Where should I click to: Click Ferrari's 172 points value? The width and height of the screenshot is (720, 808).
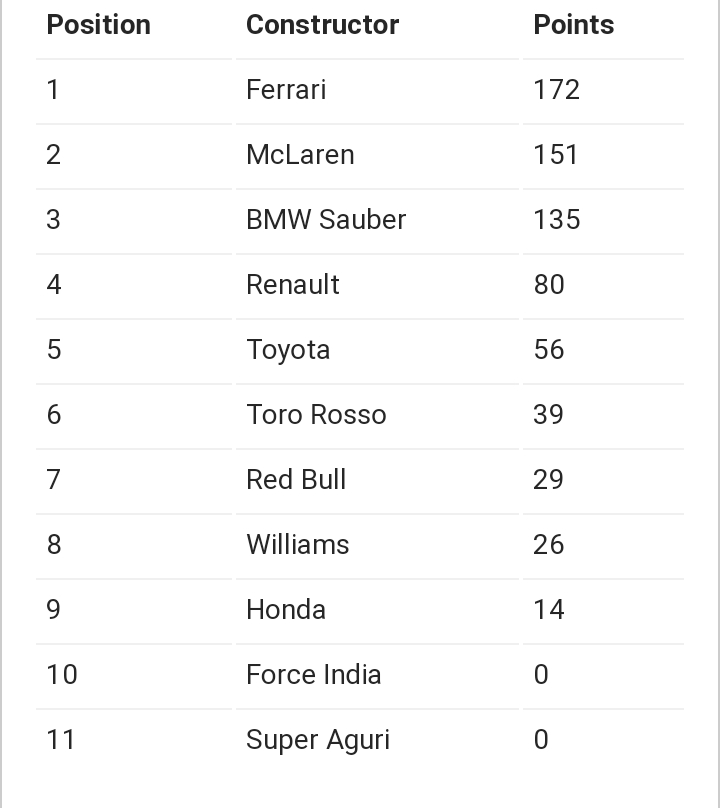[557, 90]
